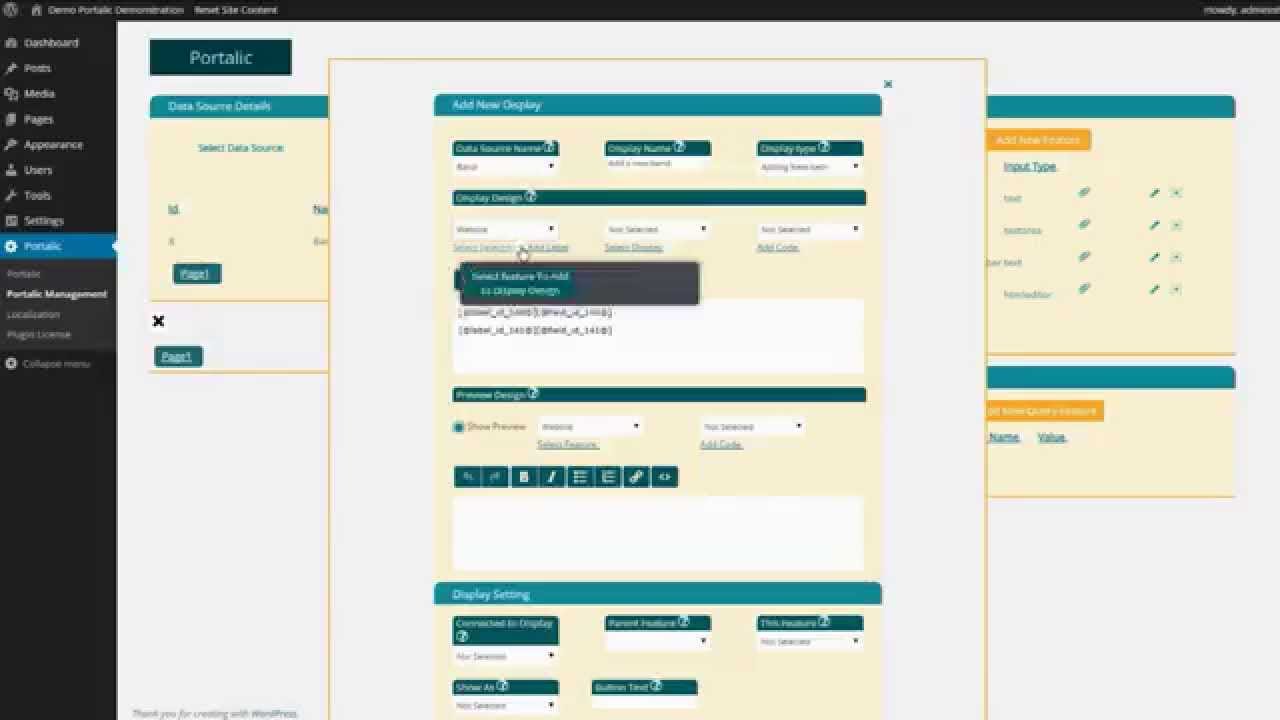
Task: Open the Display Design dropdown above Add Code
Action: tap(809, 229)
